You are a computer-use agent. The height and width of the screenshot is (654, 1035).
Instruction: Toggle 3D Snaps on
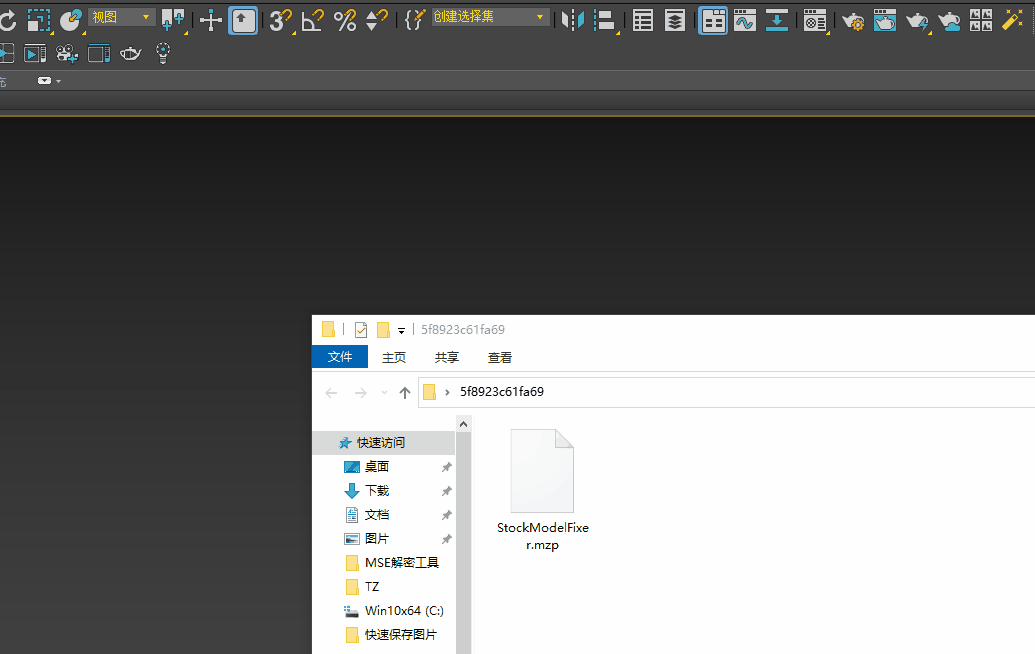tap(280, 20)
